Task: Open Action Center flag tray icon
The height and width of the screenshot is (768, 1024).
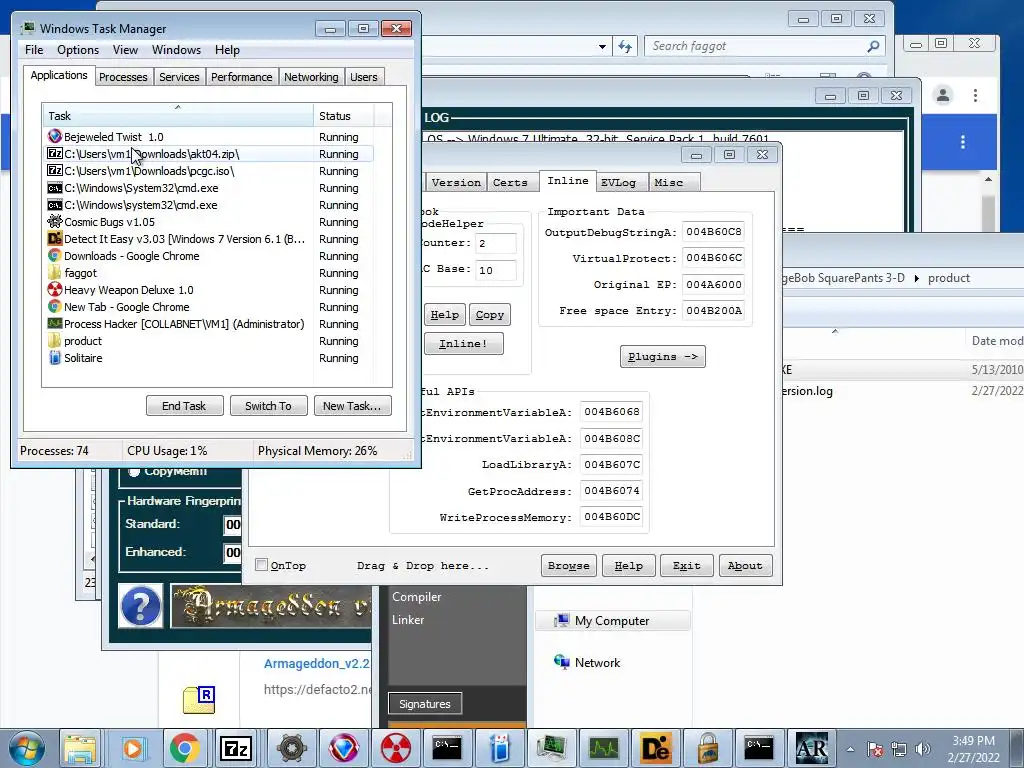Action: point(875,749)
